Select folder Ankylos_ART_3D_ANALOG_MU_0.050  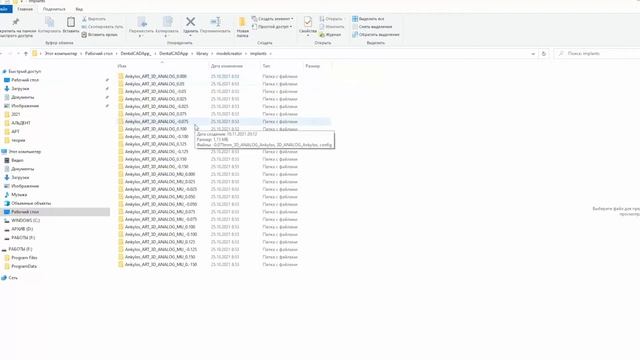(160, 197)
